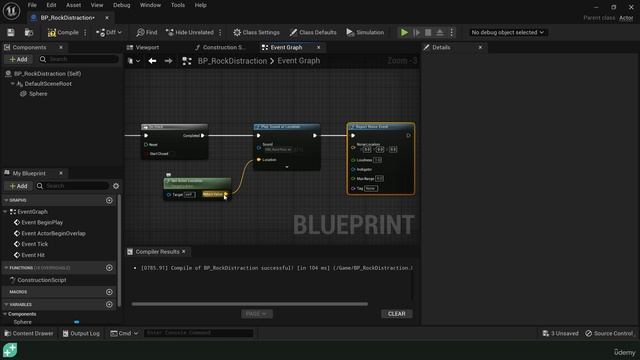Click the Unreal Engine logo icon

click(11, 11)
